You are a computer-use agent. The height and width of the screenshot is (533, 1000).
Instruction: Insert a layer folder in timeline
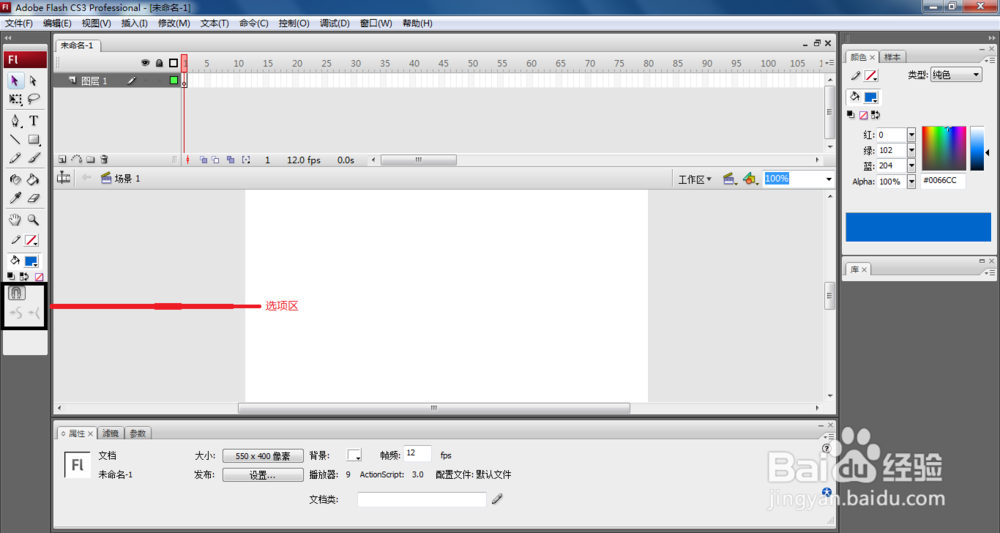(91, 159)
